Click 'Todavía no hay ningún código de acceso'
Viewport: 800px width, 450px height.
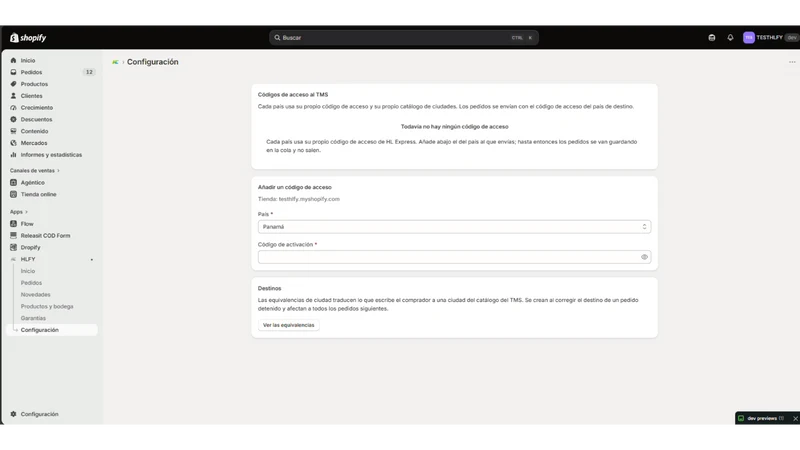[x=454, y=127]
